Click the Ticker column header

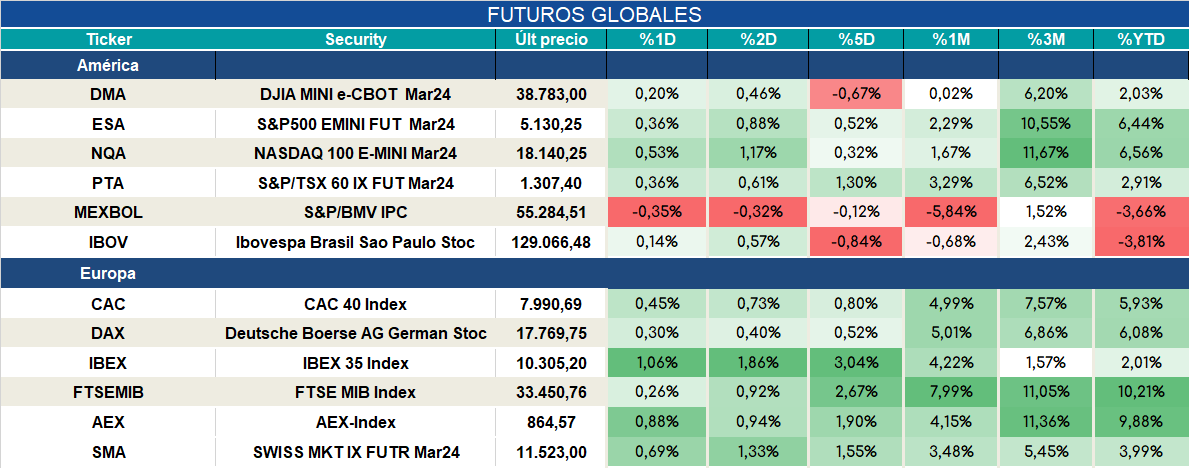(x=108, y=39)
